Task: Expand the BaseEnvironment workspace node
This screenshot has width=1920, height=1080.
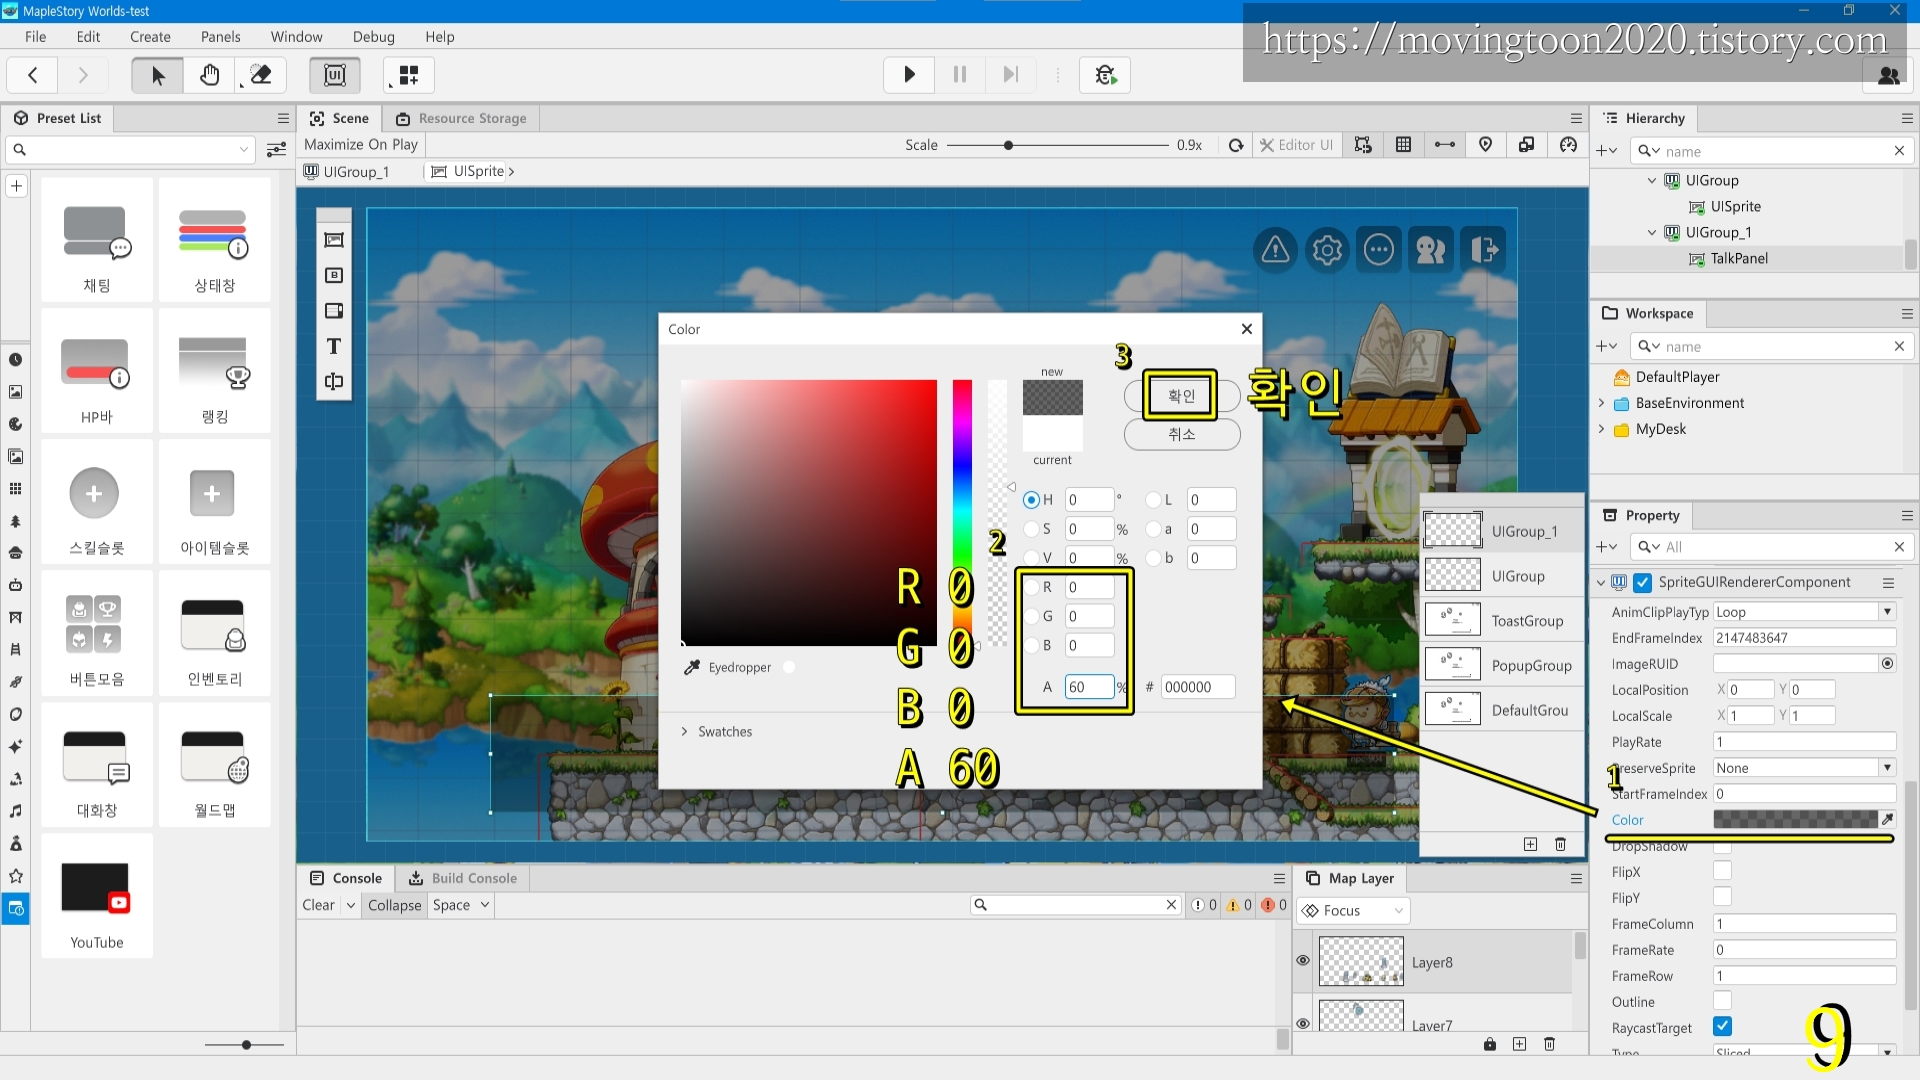Action: point(1601,403)
